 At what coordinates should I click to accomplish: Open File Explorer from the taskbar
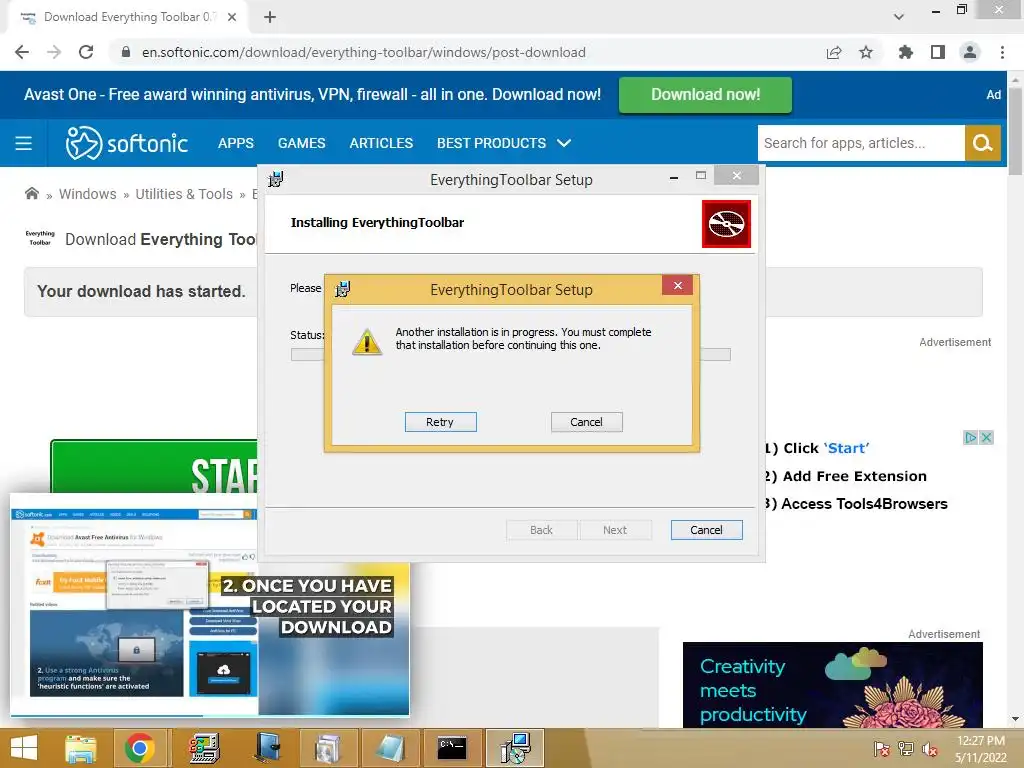click(81, 748)
